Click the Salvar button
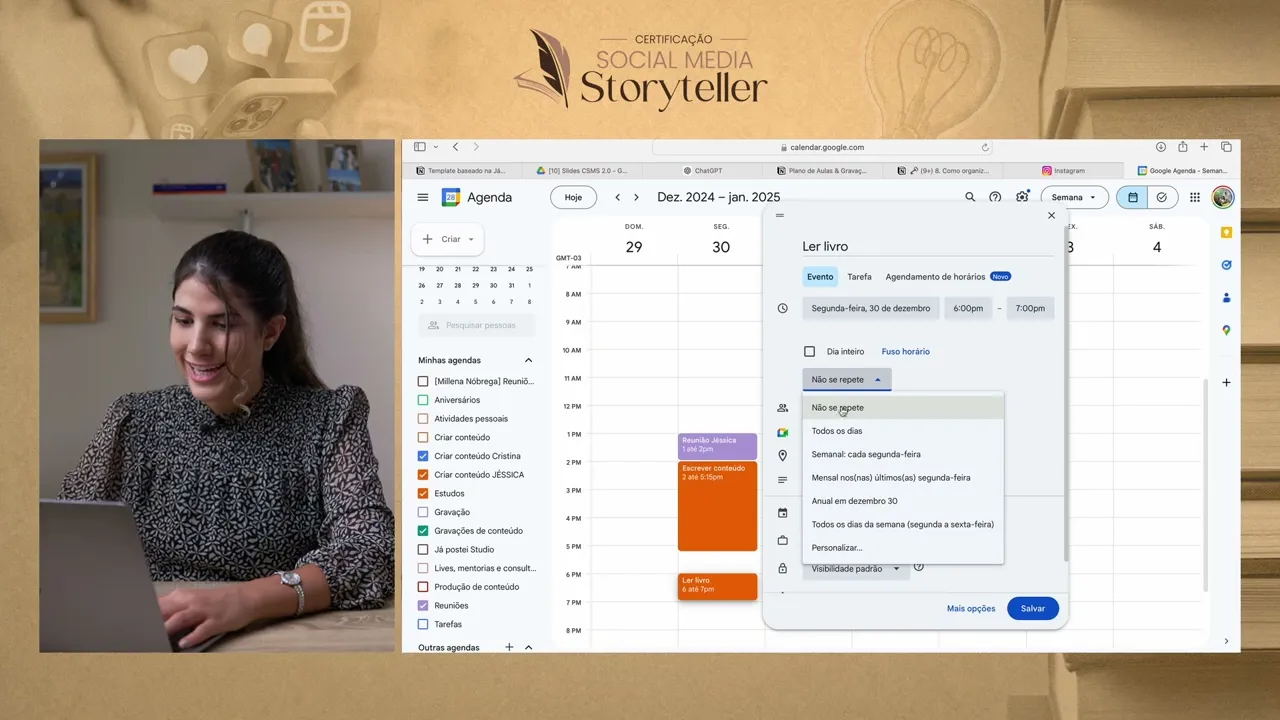This screenshot has height=720, width=1280. (1033, 608)
